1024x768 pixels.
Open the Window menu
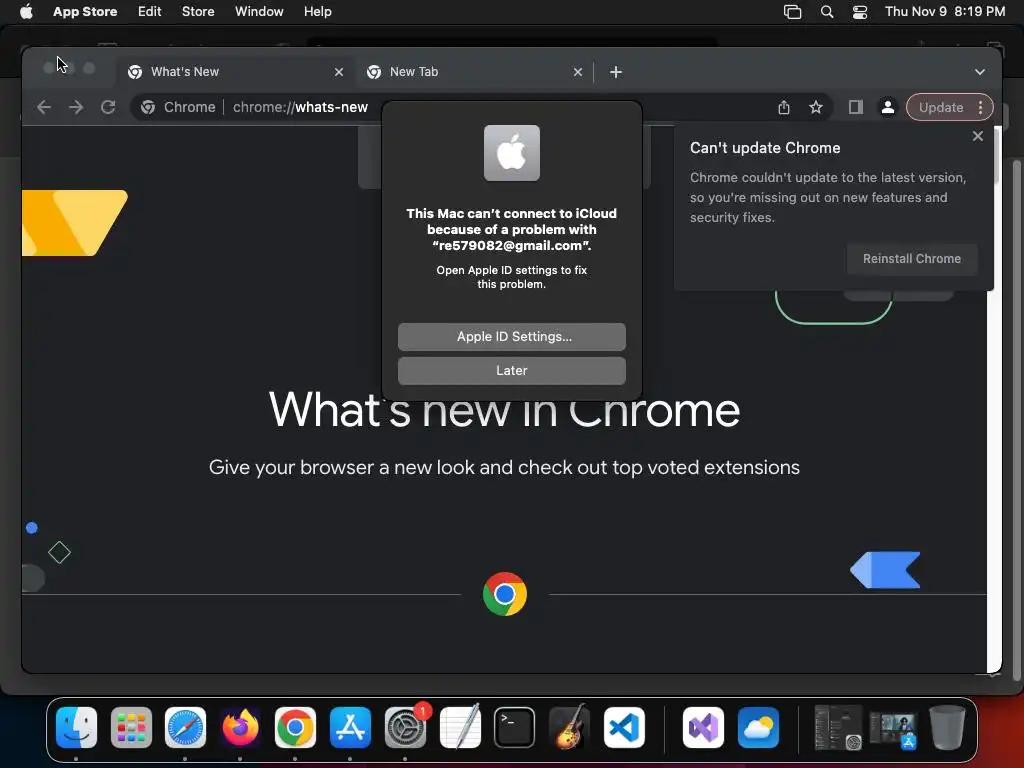pyautogui.click(x=259, y=11)
